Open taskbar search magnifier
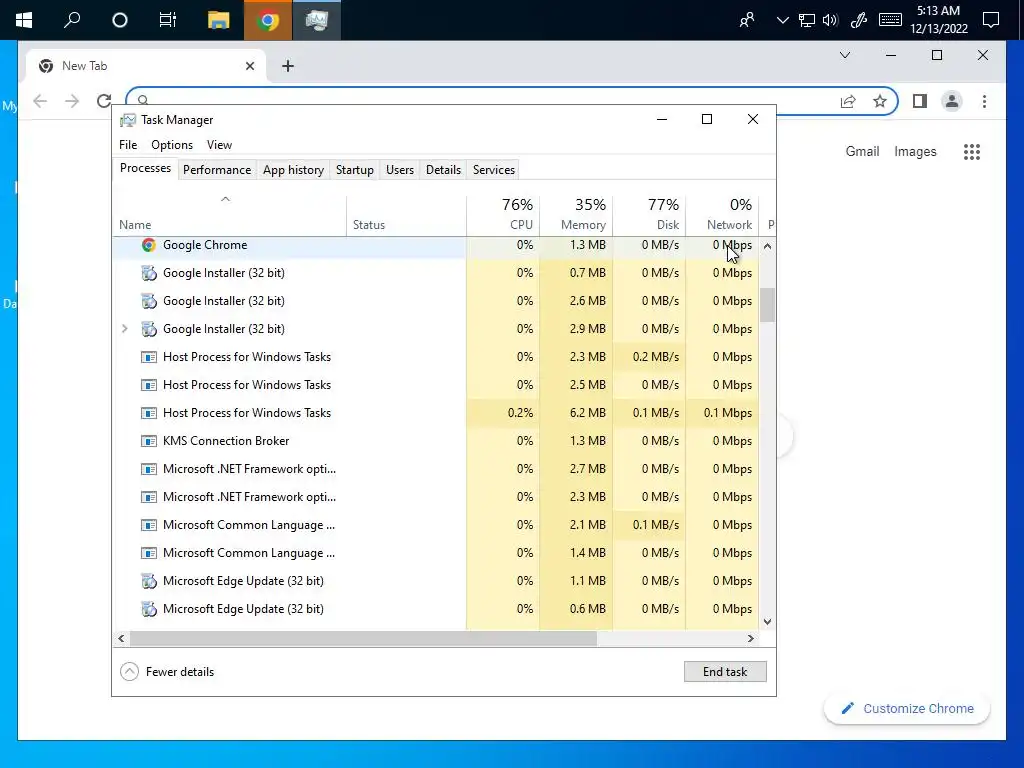1024x768 pixels. pyautogui.click(x=72, y=20)
